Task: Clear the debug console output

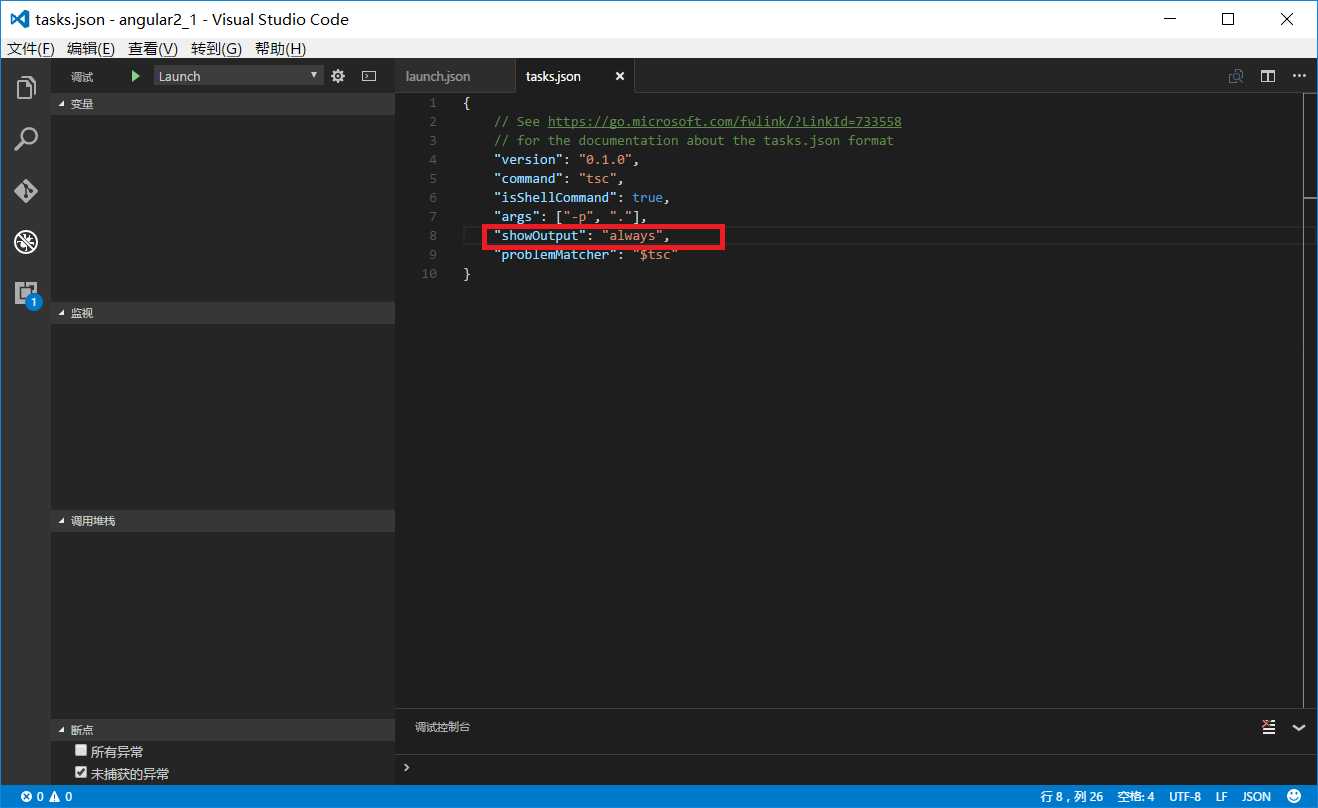Action: (x=1269, y=727)
